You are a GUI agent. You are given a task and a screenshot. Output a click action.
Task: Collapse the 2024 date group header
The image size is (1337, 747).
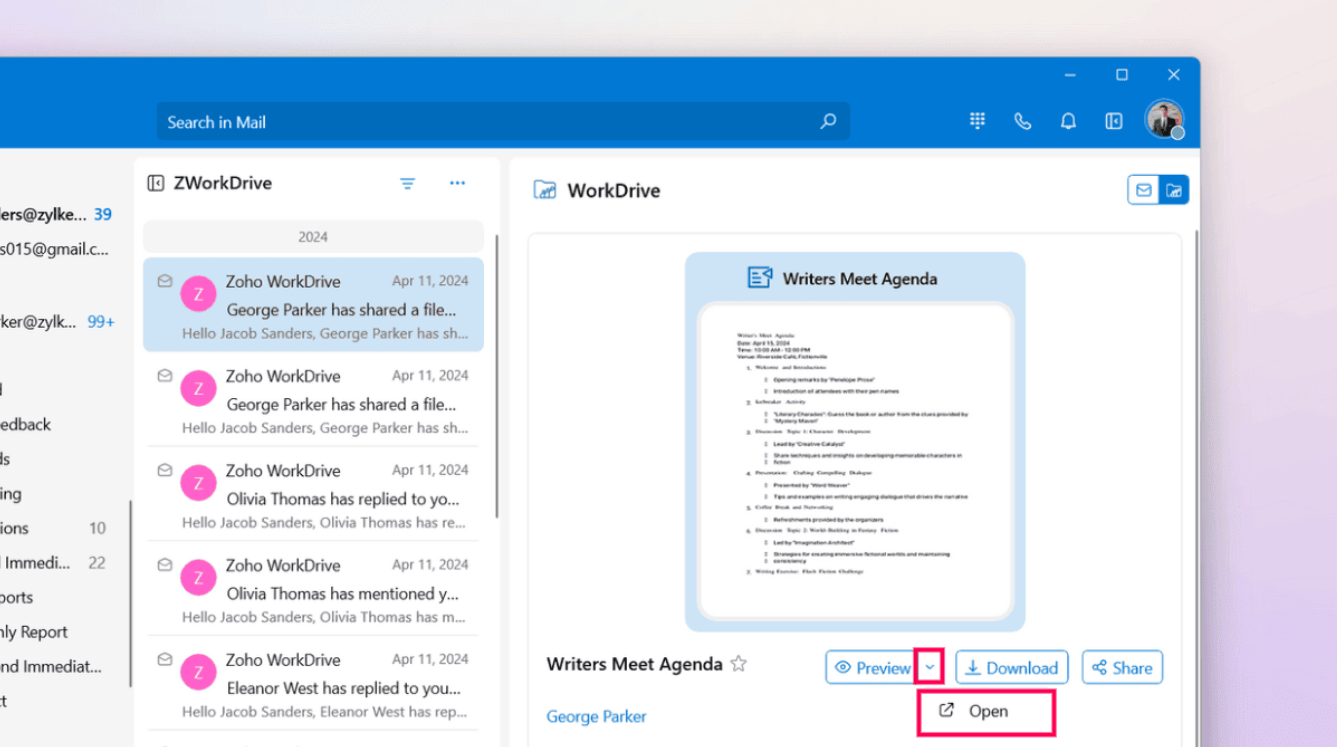click(x=313, y=237)
